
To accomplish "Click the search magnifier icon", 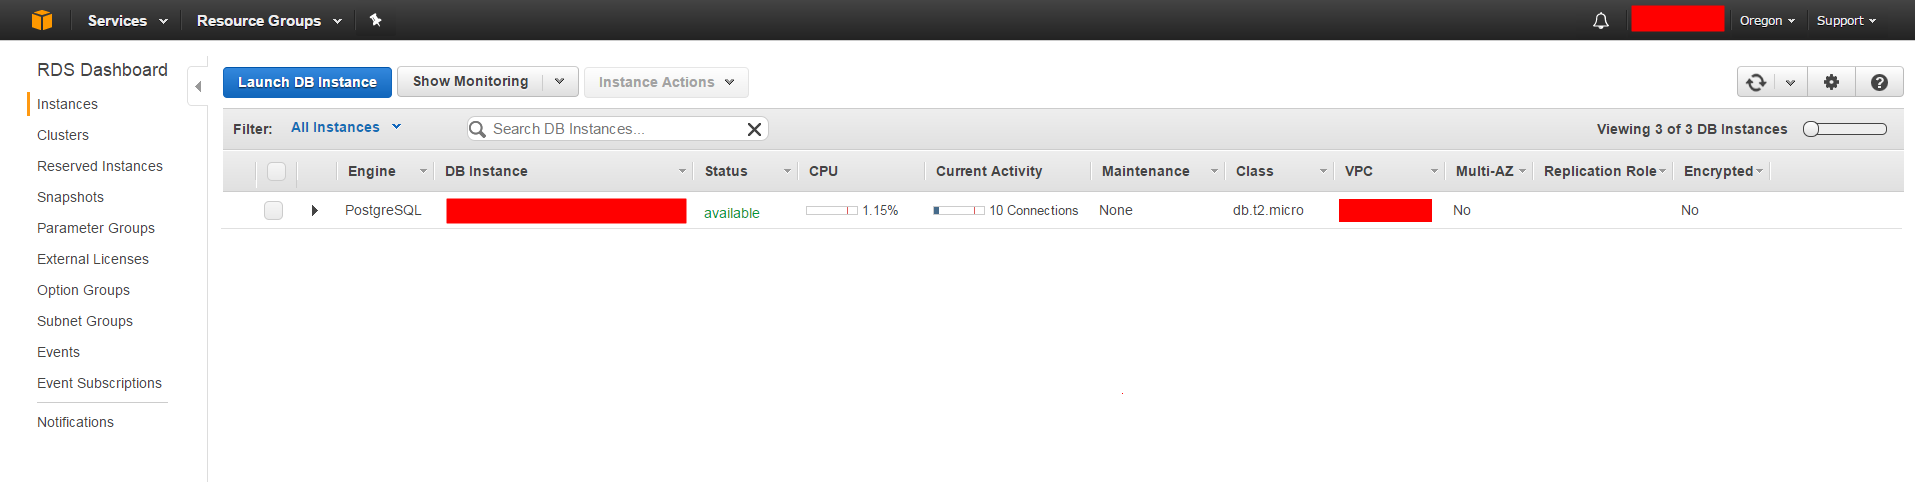I will [x=478, y=129].
